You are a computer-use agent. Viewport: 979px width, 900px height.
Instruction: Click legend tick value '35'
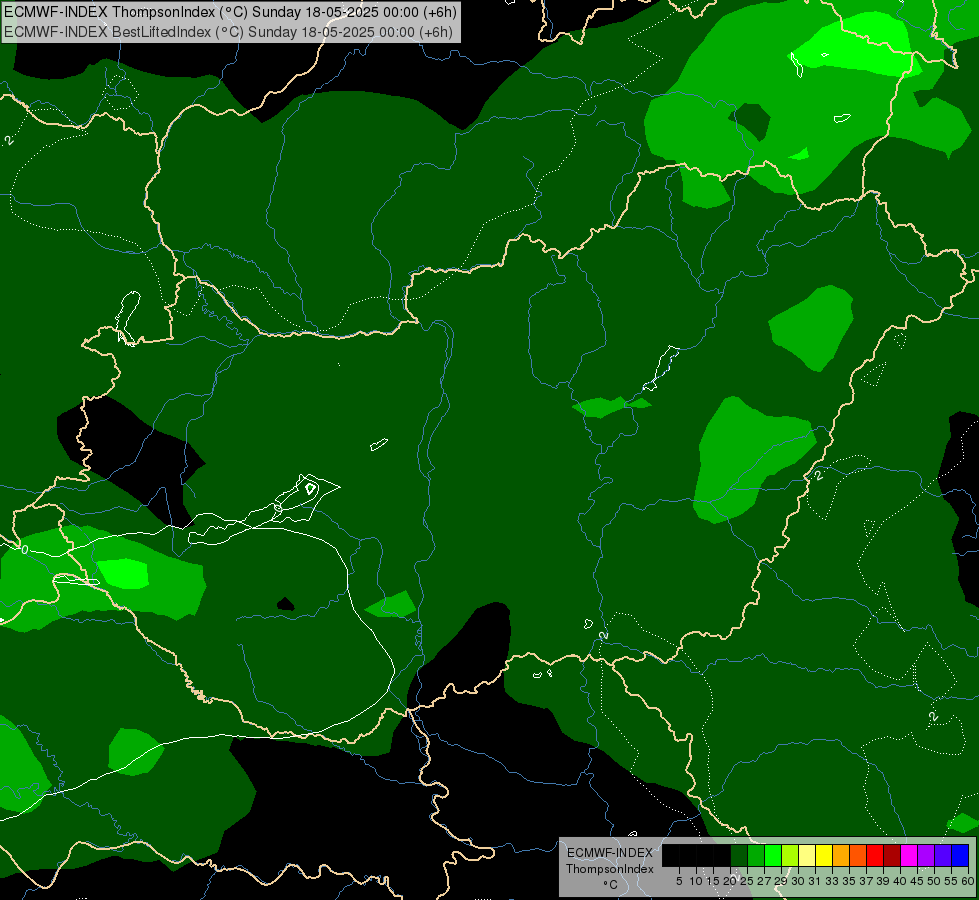(x=850, y=881)
